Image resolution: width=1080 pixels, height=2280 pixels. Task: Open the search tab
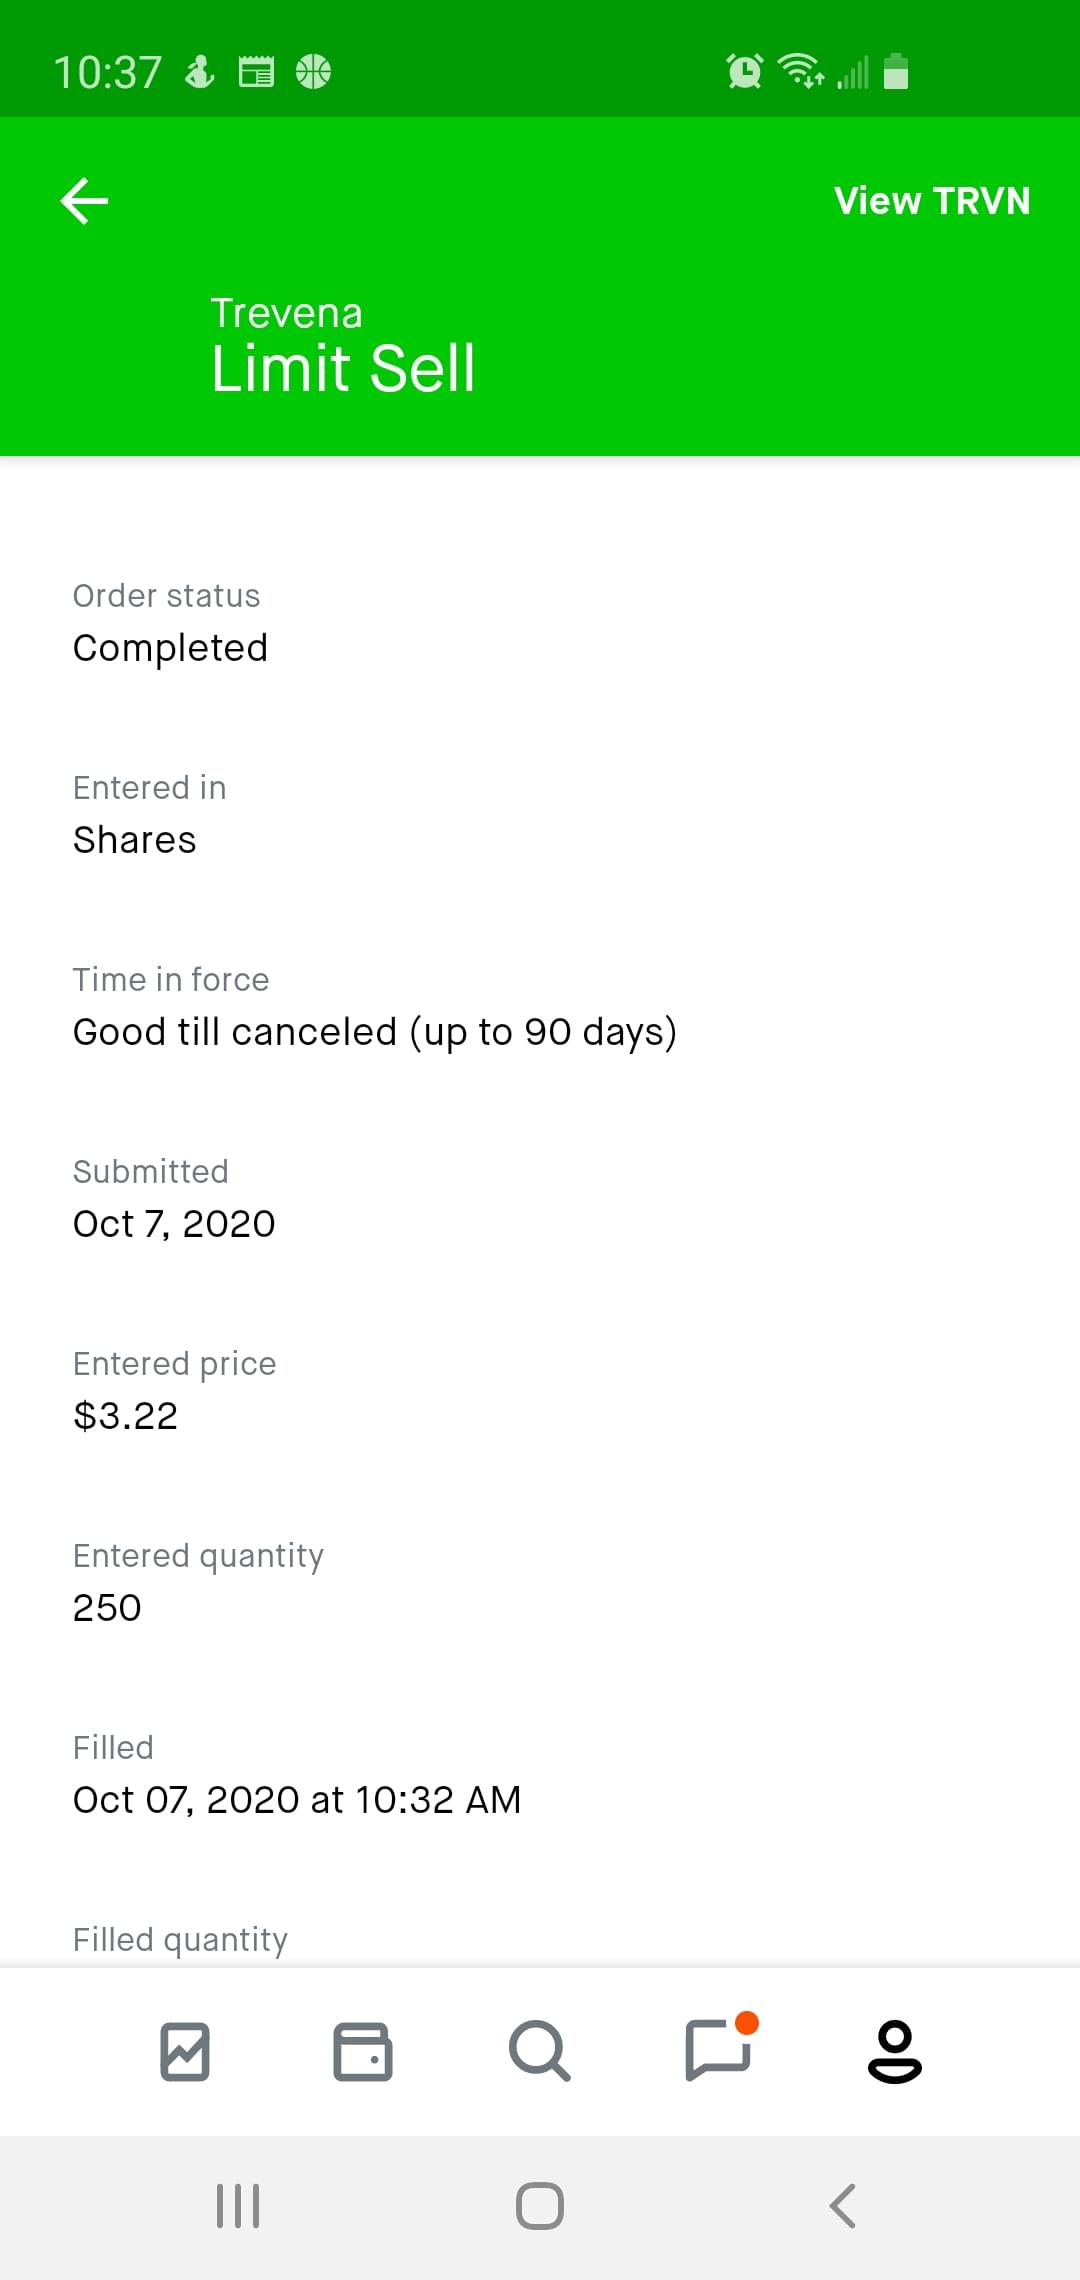pyautogui.click(x=539, y=2051)
